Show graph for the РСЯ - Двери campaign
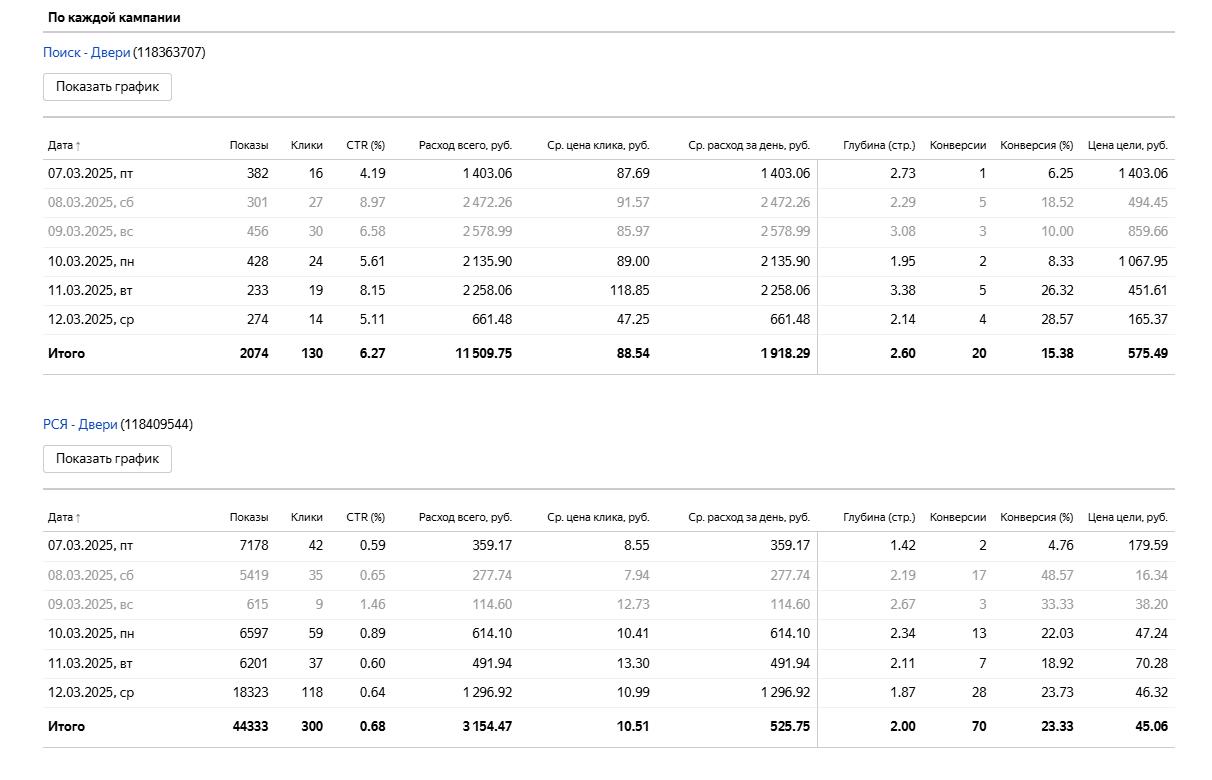Screen dimensions: 1212x780 (x=107, y=459)
